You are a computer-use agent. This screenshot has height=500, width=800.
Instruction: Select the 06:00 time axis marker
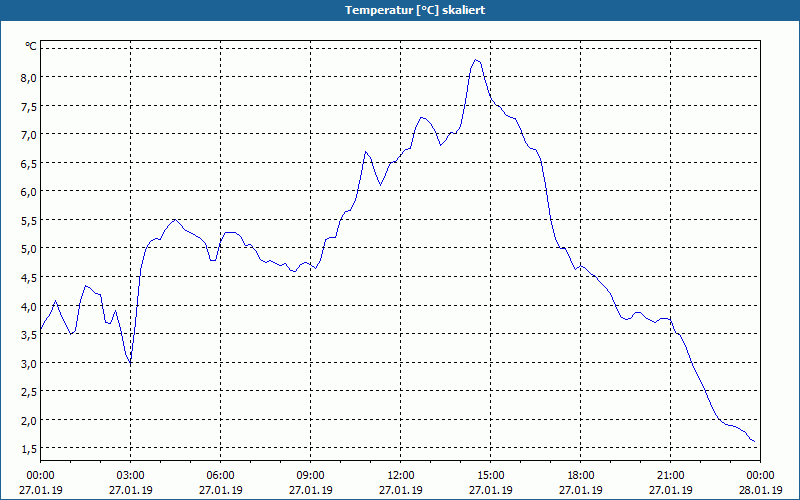220,476
